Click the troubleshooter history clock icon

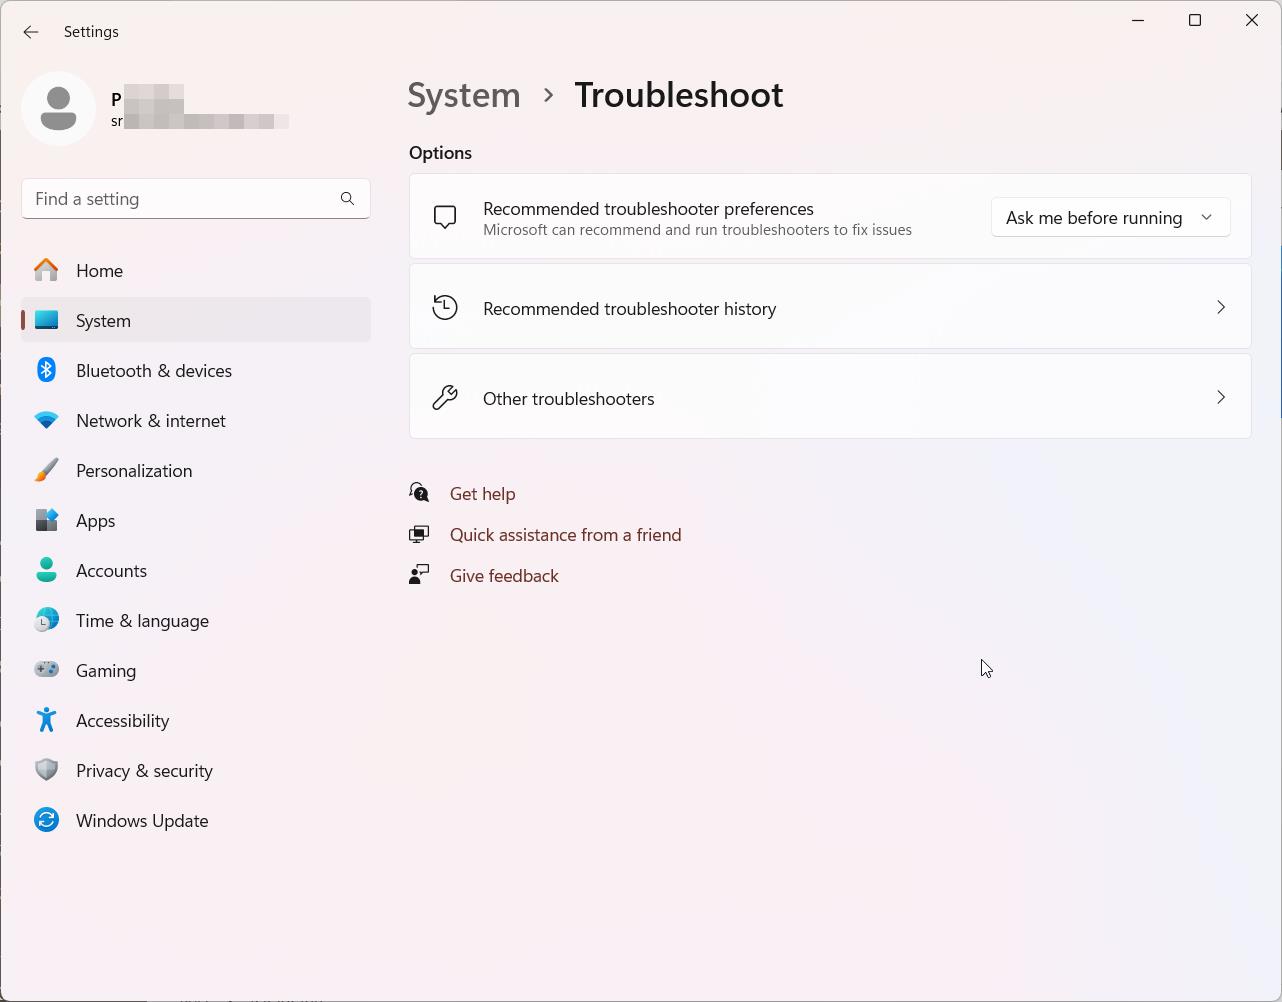pos(445,307)
